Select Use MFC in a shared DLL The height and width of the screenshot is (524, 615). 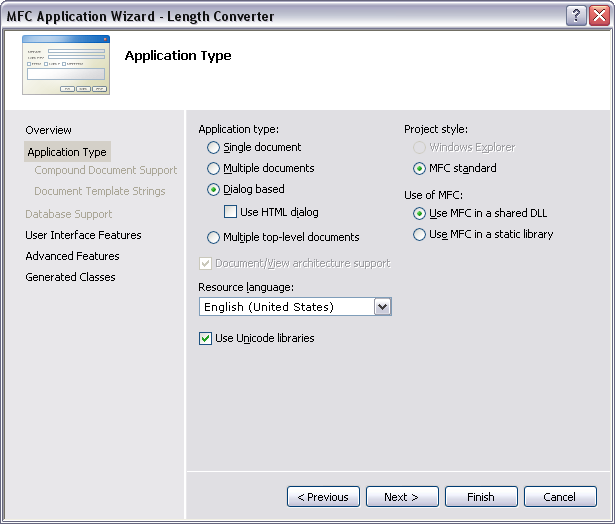[x=419, y=213]
